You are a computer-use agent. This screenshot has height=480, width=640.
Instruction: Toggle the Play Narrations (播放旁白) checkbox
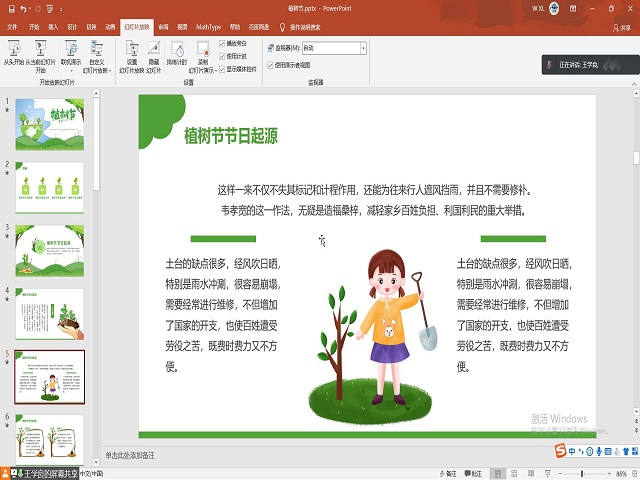(223, 45)
